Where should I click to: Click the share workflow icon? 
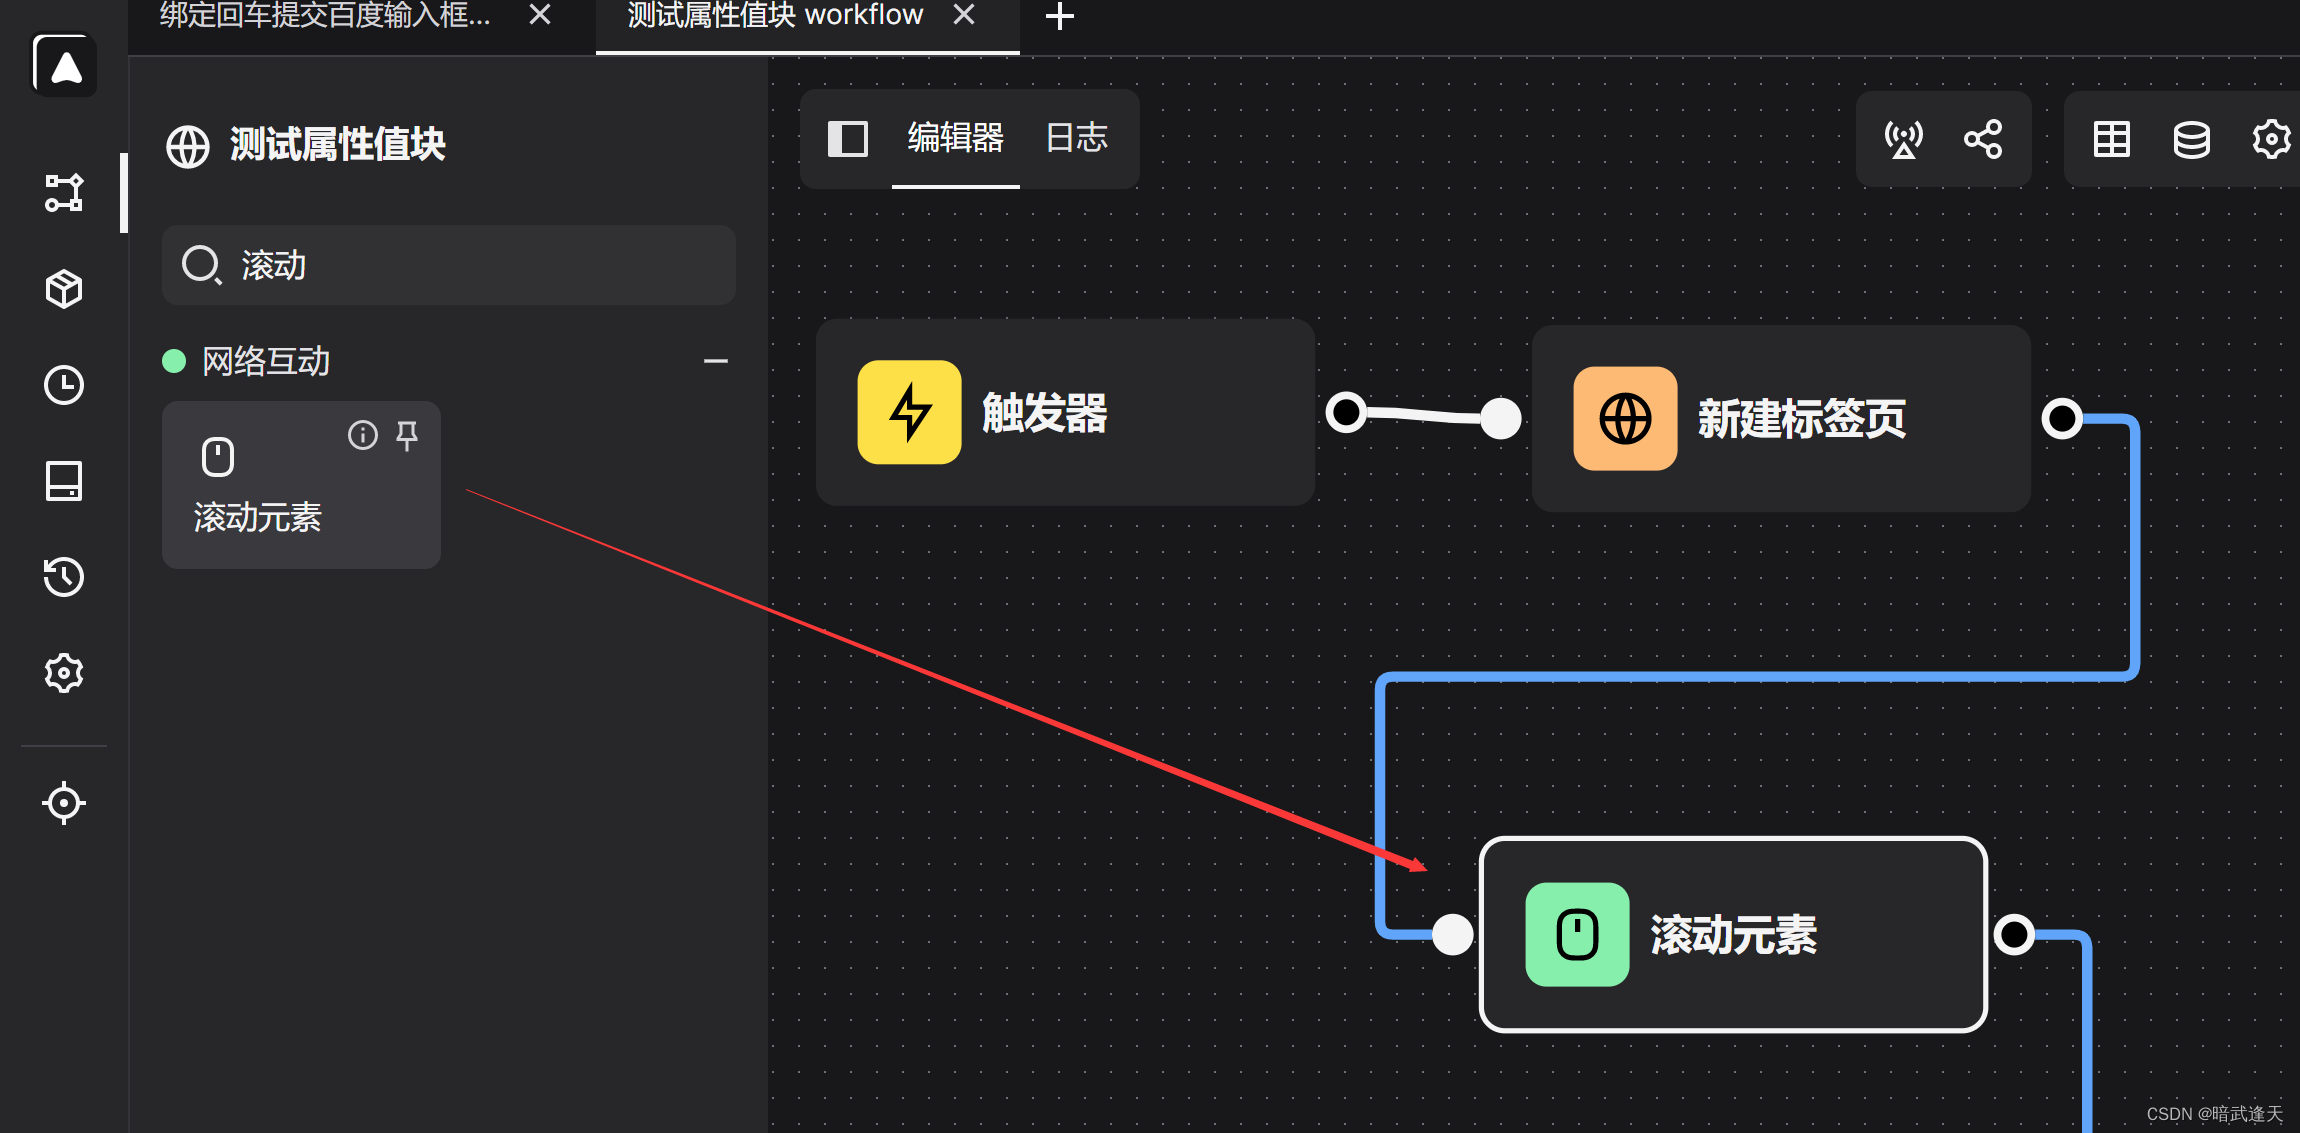(x=1983, y=139)
